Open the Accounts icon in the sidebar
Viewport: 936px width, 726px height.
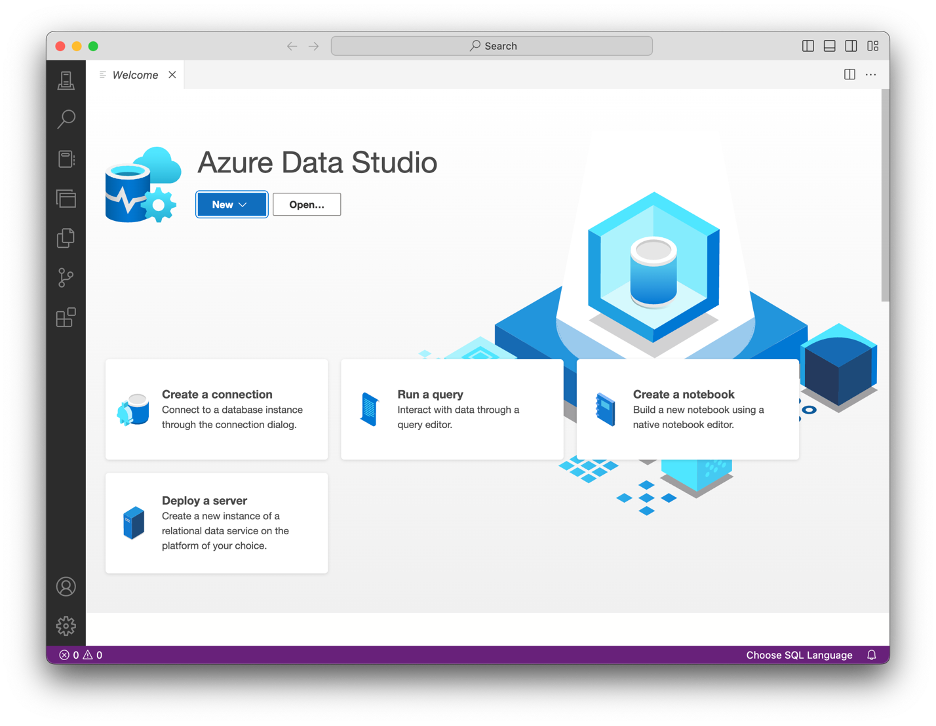coord(66,587)
